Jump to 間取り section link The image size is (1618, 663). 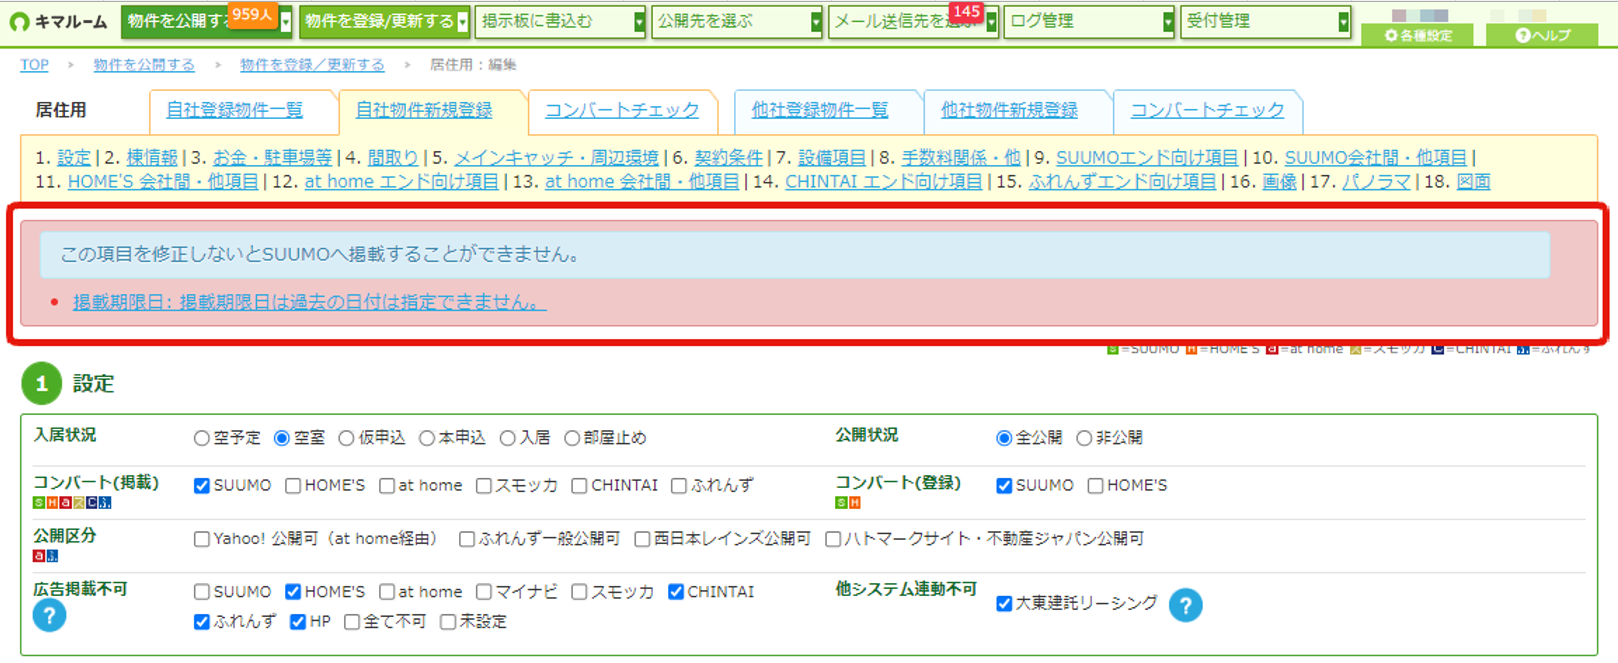pyautogui.click(x=393, y=158)
